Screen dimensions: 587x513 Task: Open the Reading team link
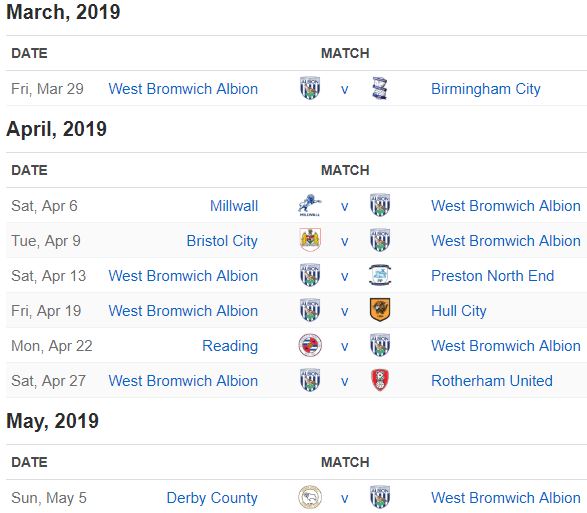click(x=230, y=346)
